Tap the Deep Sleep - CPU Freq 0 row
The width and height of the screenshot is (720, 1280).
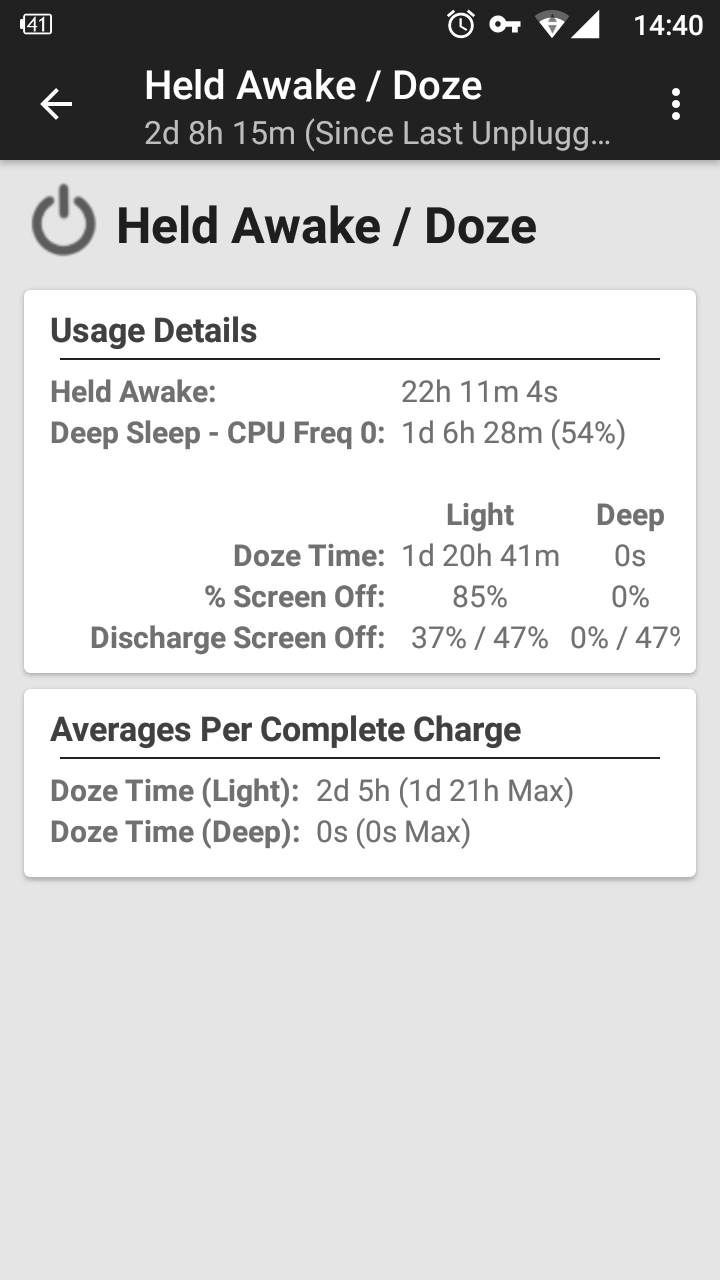click(x=338, y=434)
